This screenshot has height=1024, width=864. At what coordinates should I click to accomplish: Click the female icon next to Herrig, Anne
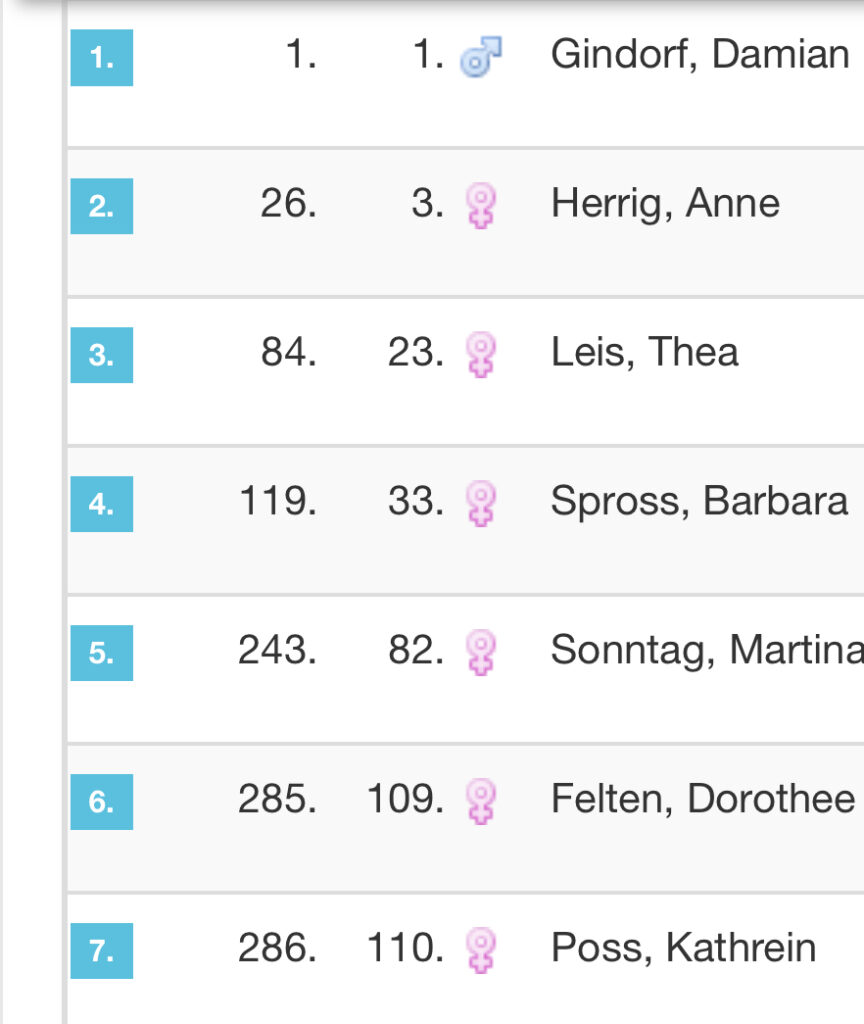pos(481,206)
